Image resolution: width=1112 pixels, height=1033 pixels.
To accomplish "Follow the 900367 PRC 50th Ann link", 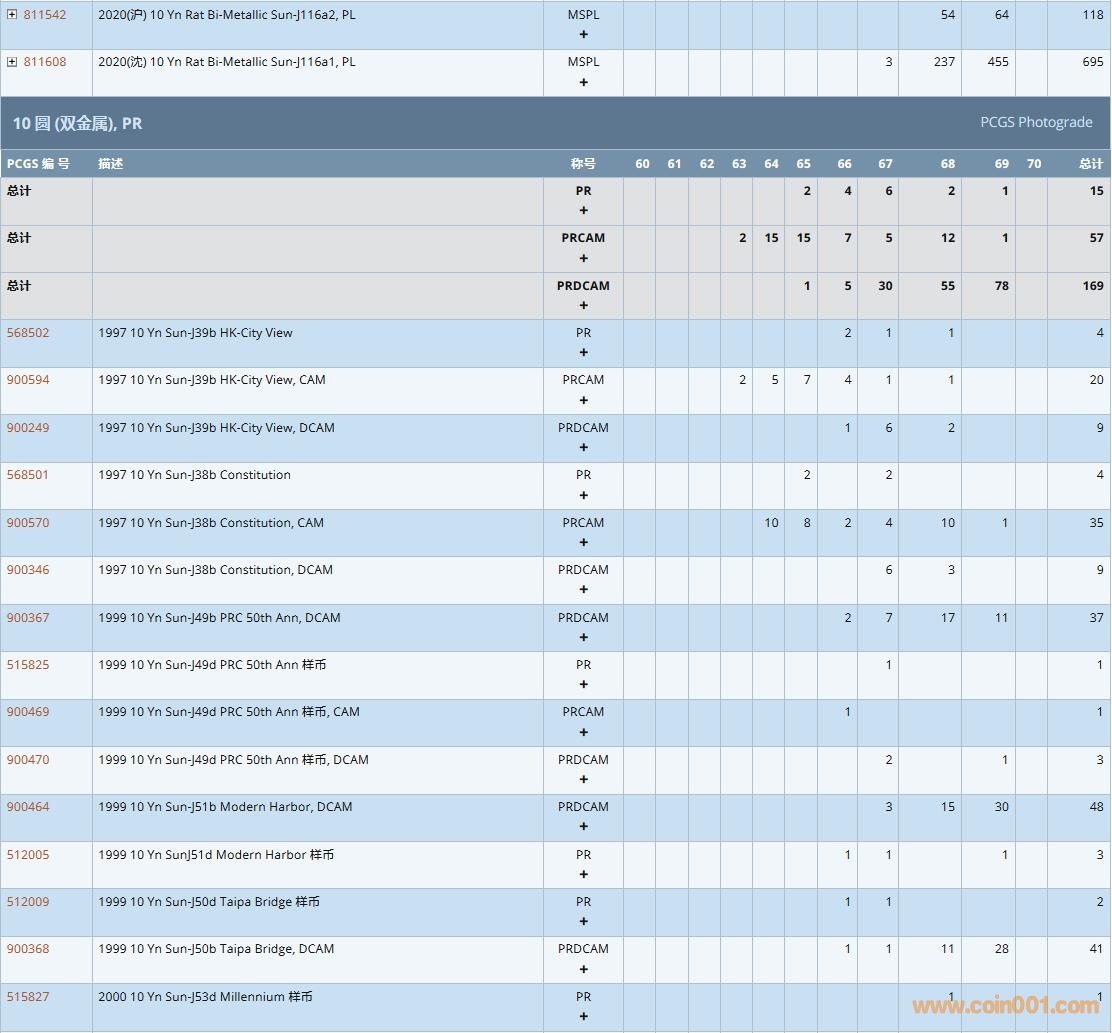I will click(x=28, y=618).
